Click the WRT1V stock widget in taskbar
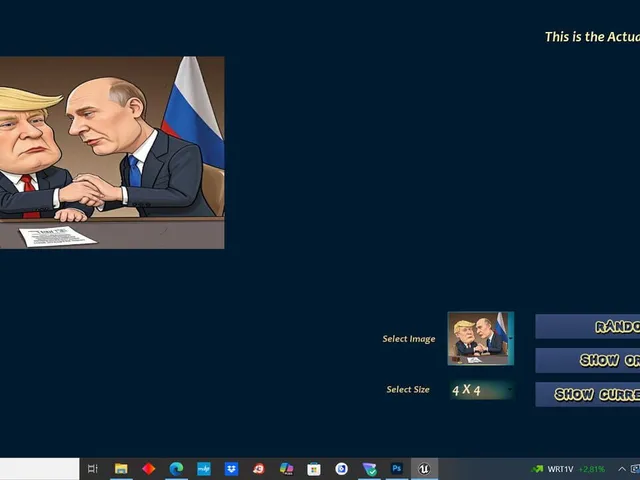This screenshot has width=640, height=480. (x=568, y=469)
